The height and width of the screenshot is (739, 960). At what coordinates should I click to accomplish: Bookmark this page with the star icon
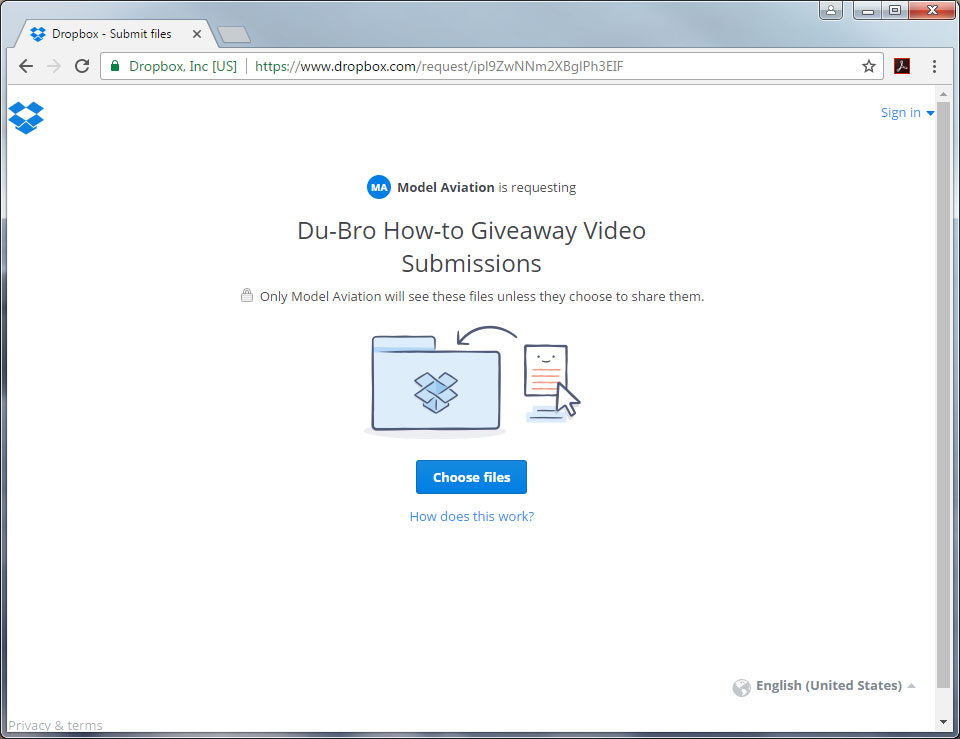click(869, 66)
